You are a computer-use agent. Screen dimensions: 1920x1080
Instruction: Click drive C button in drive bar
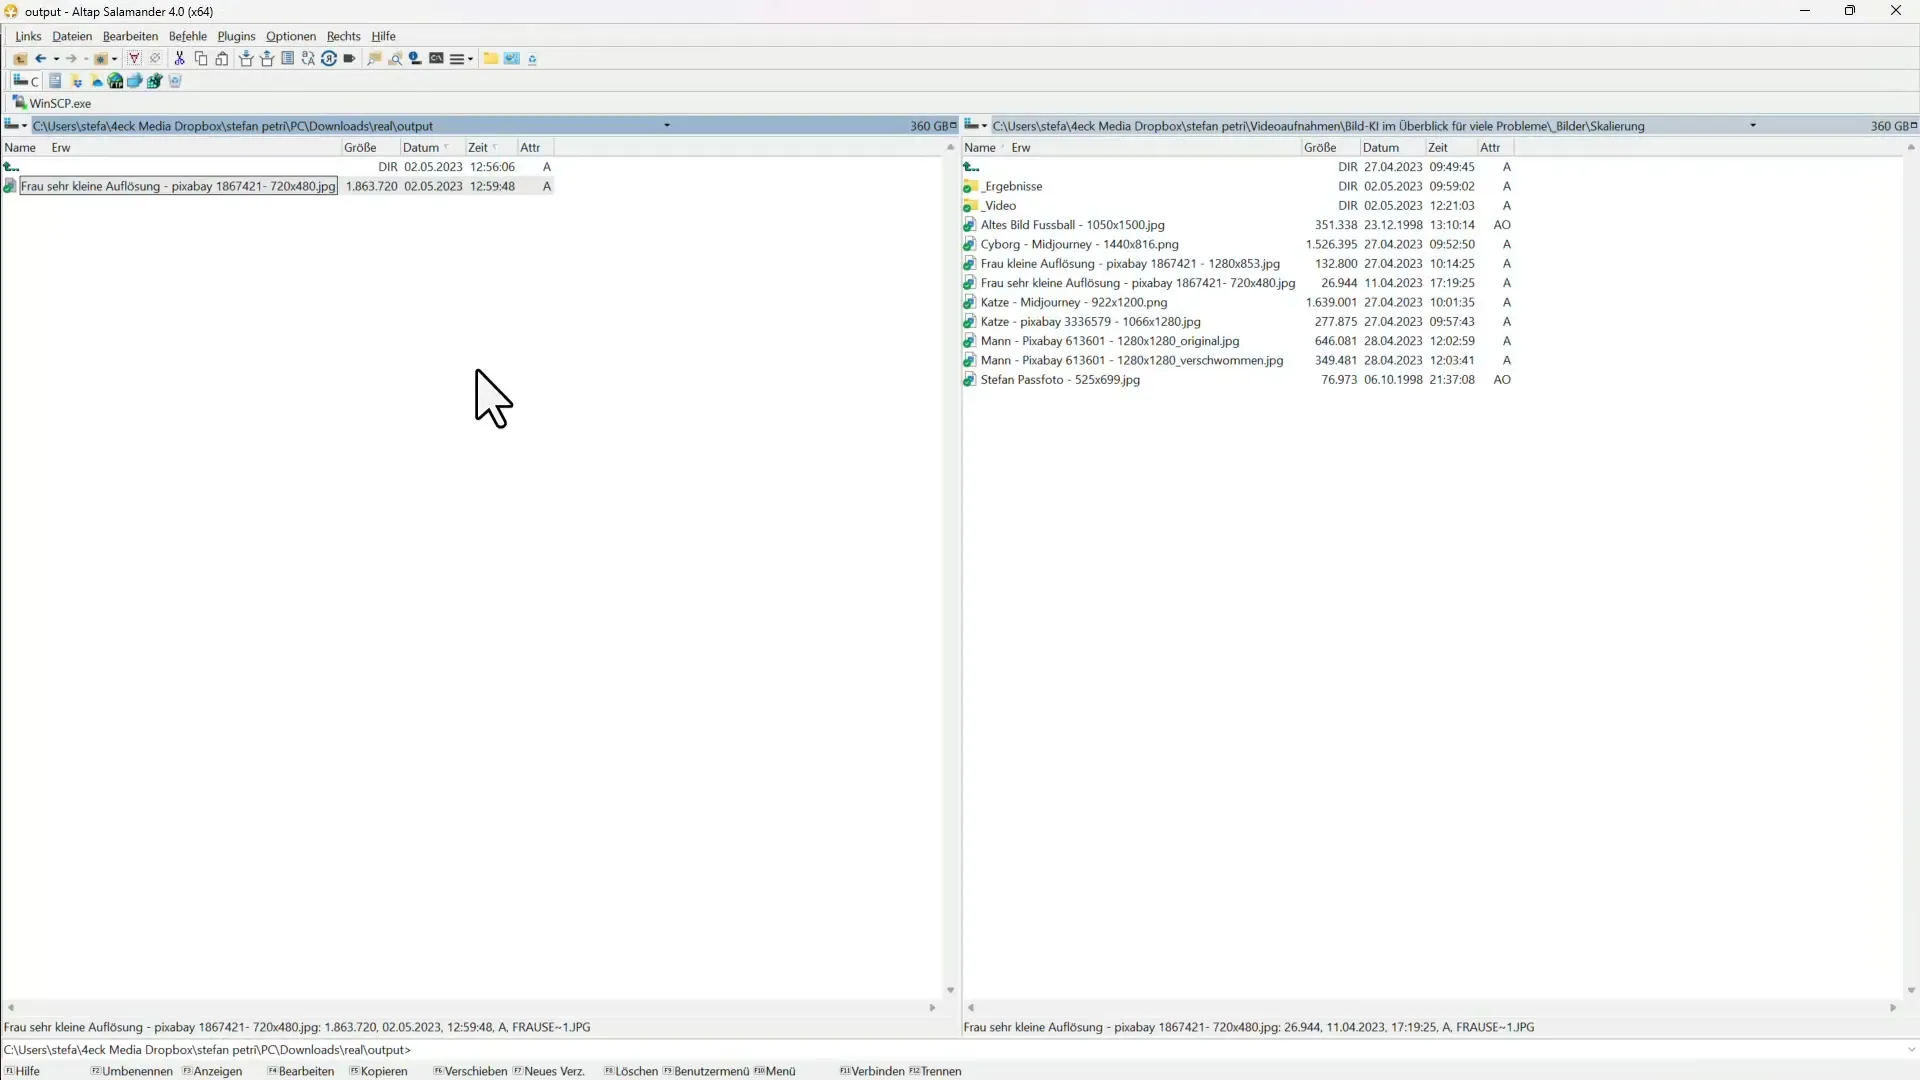(x=27, y=81)
